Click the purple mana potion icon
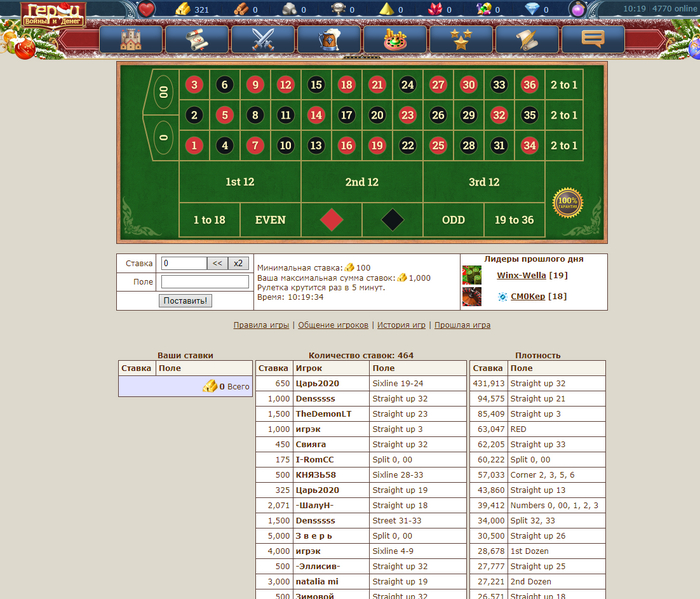Image resolution: width=700 pixels, height=599 pixels. [x=578, y=9]
